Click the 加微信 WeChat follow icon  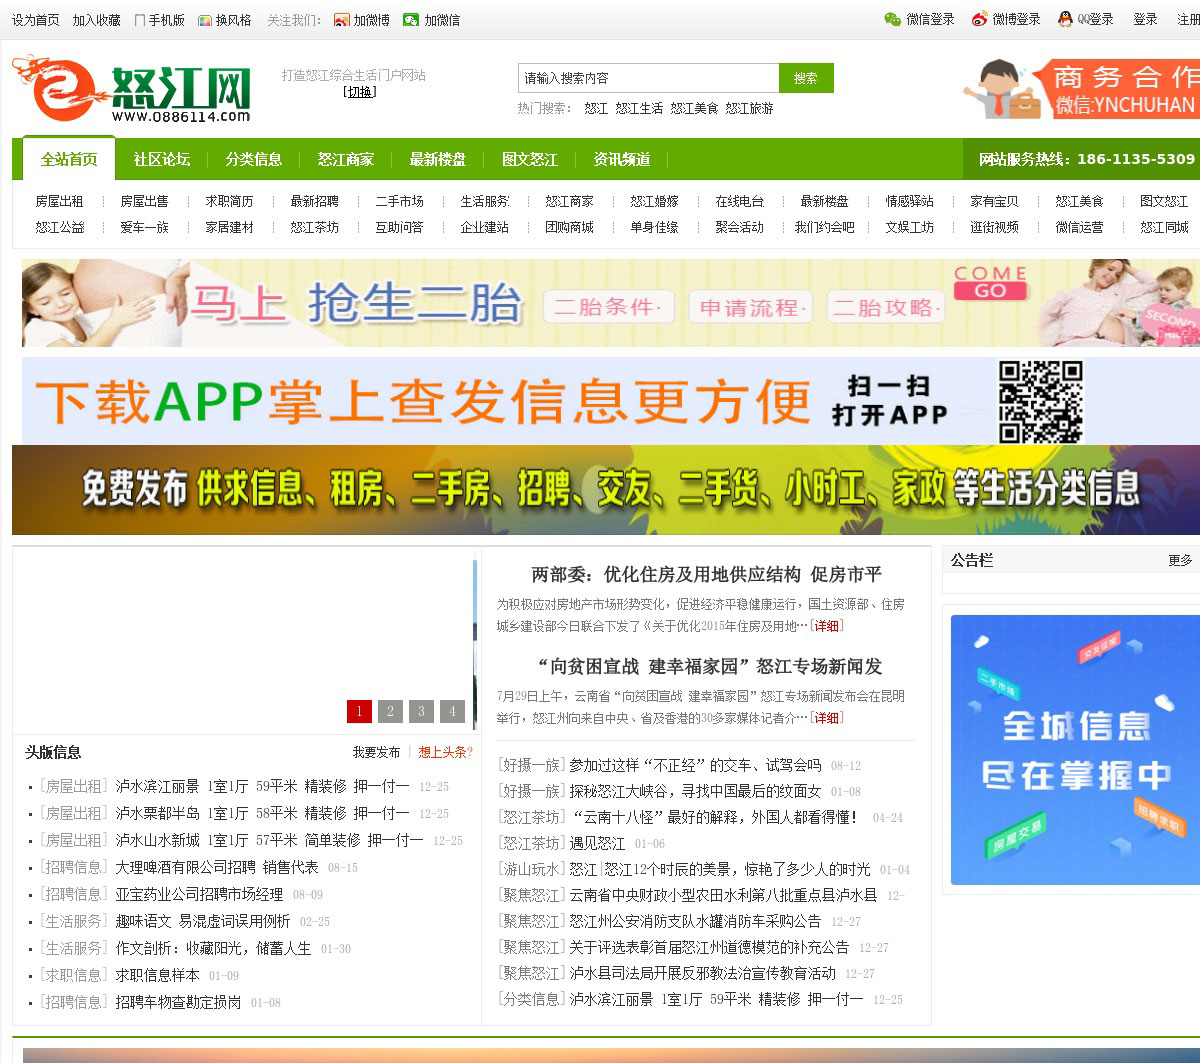pyautogui.click(x=411, y=20)
